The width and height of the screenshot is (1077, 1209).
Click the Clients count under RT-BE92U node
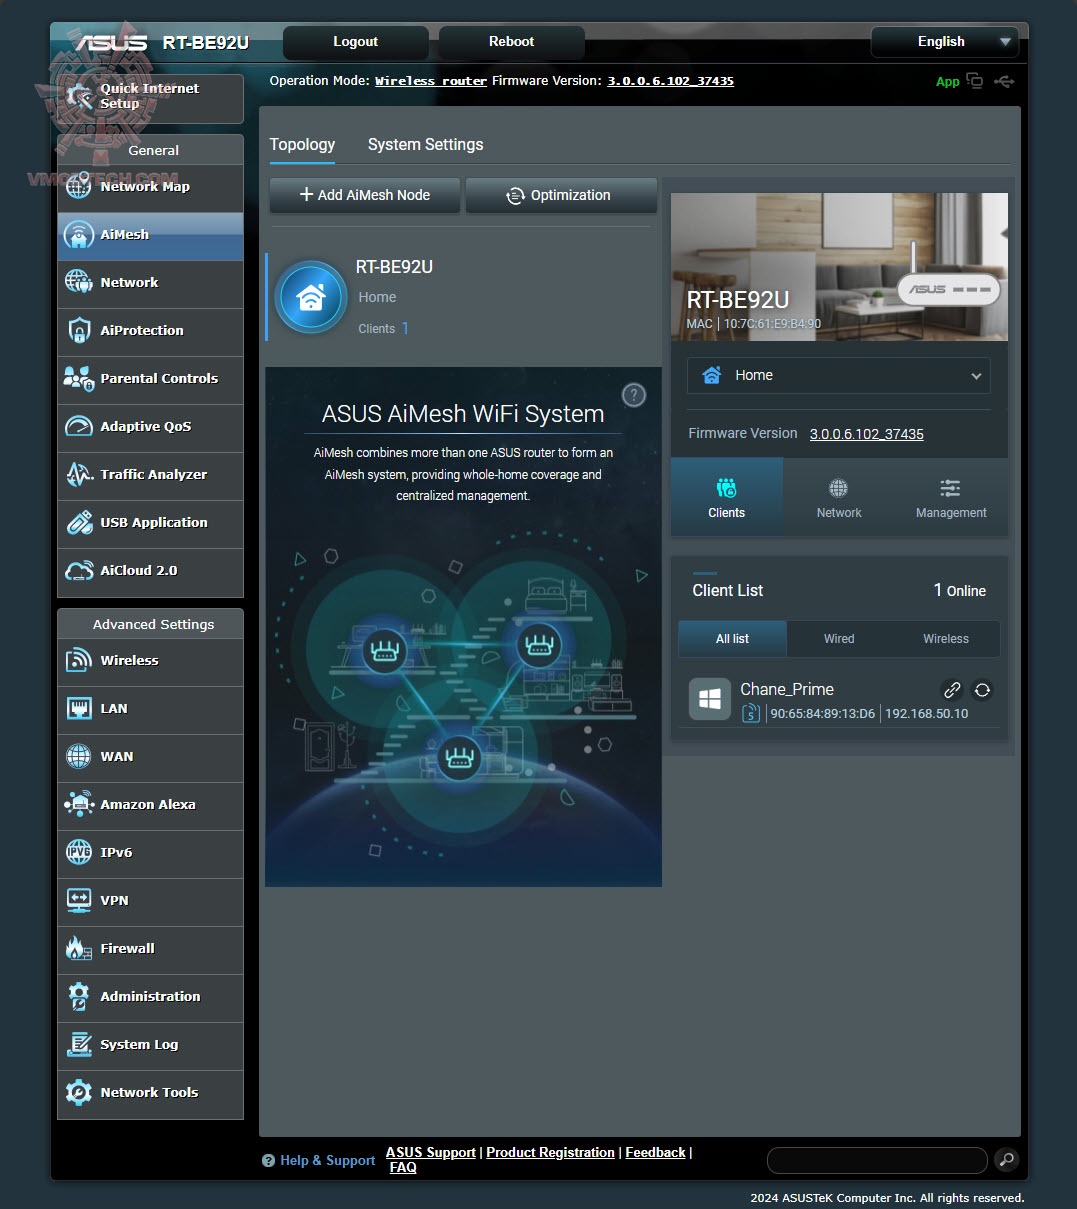(x=384, y=328)
